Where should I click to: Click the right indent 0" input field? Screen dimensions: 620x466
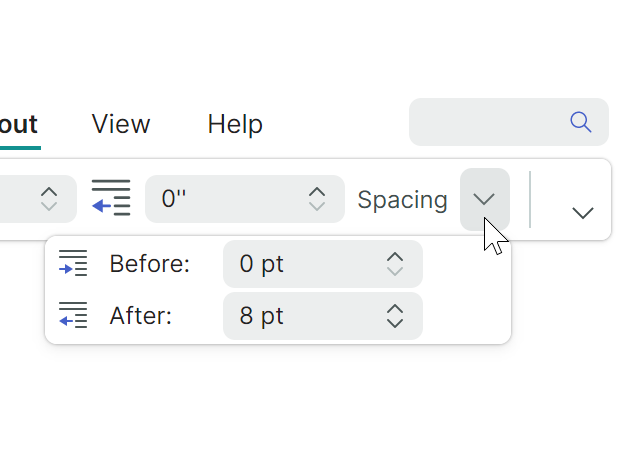click(x=225, y=199)
